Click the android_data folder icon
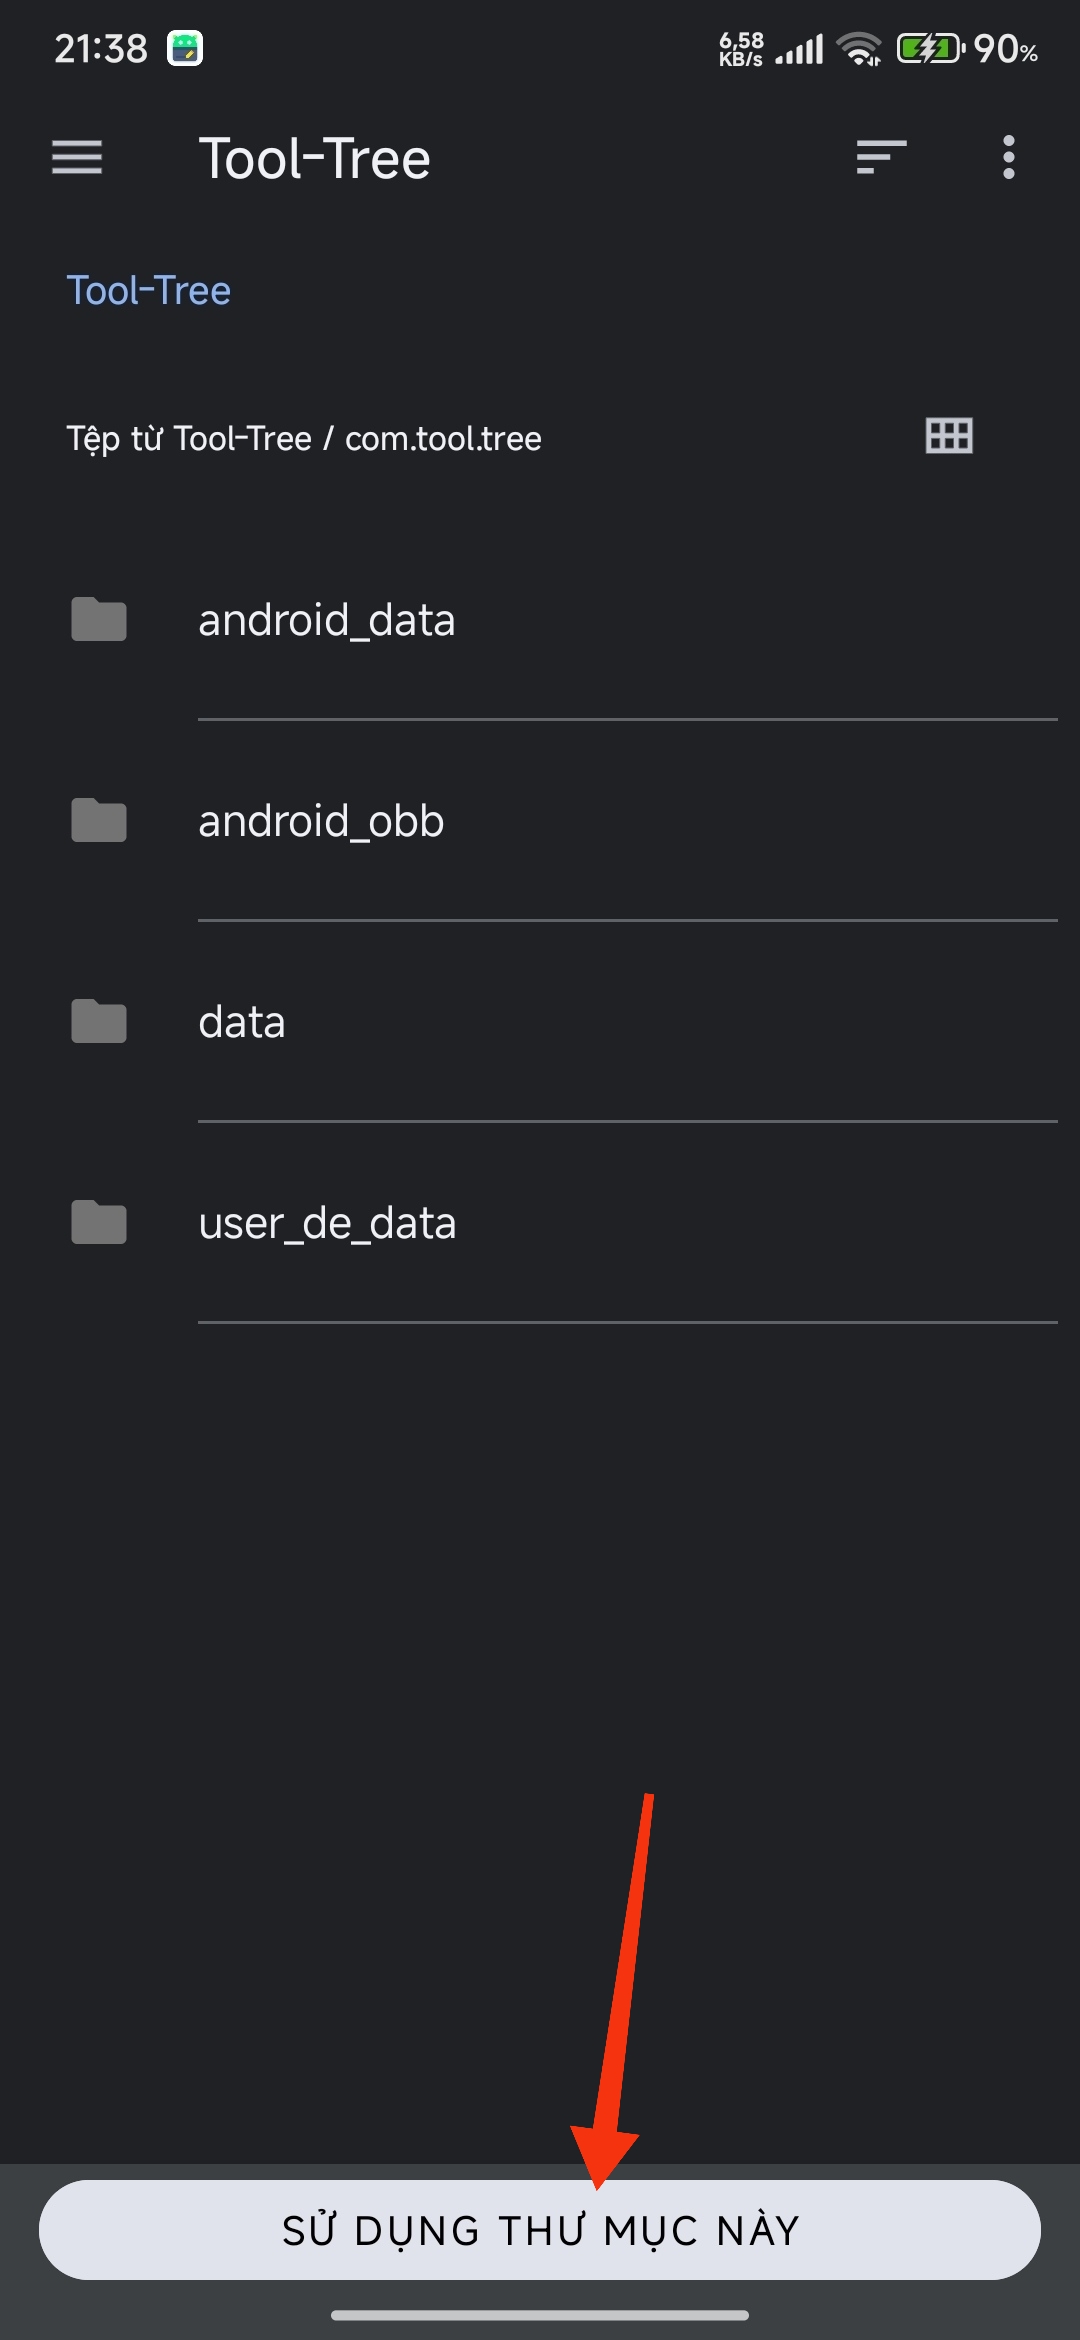 (99, 619)
